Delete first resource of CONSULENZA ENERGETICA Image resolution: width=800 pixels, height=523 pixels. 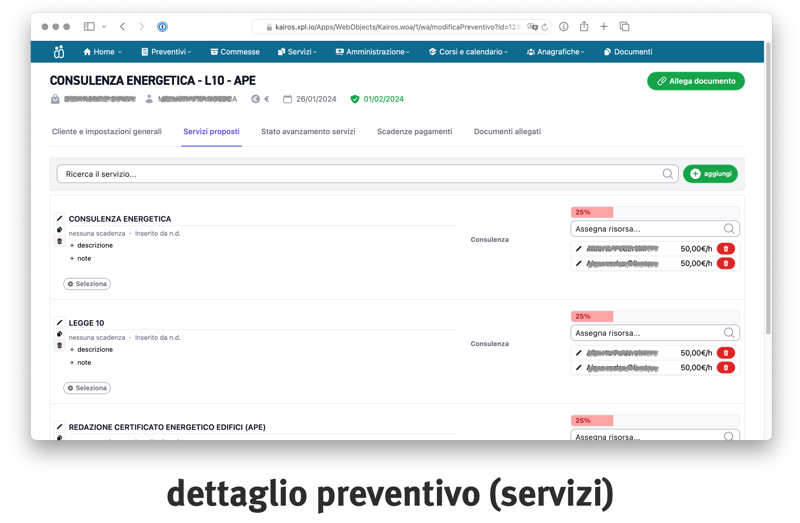tap(726, 249)
